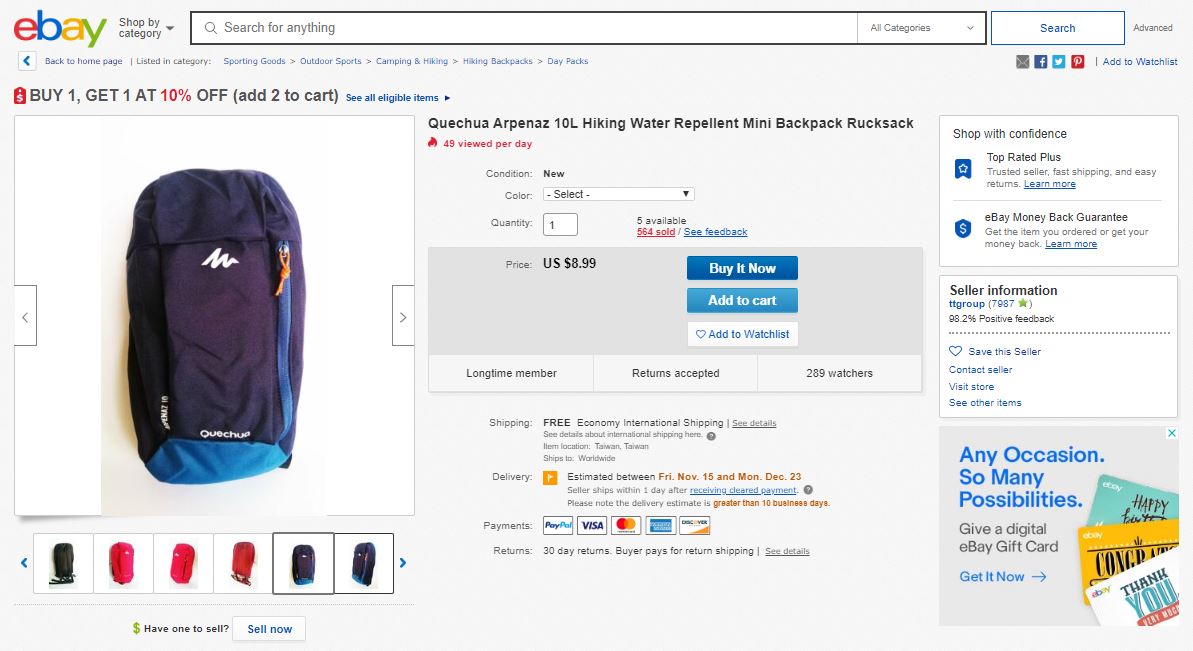Share listing on Pinterest icon
Viewport: 1193px width, 651px height.
(1077, 62)
